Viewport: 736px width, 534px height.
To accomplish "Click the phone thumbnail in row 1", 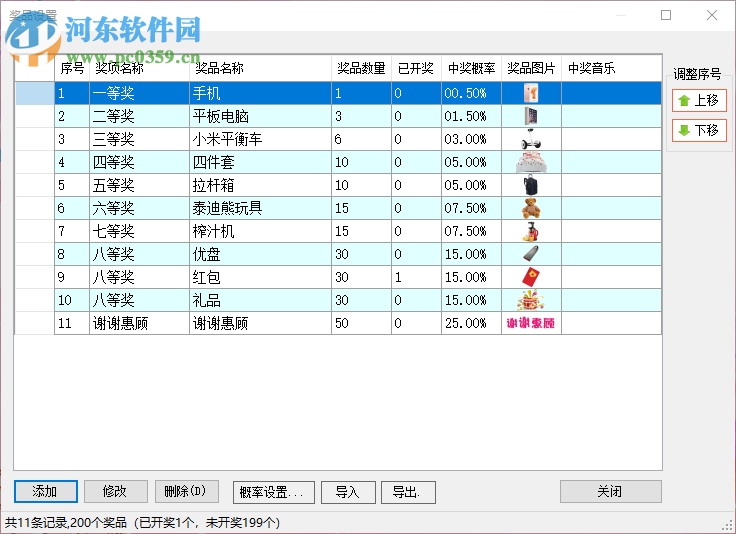I will coord(531,93).
